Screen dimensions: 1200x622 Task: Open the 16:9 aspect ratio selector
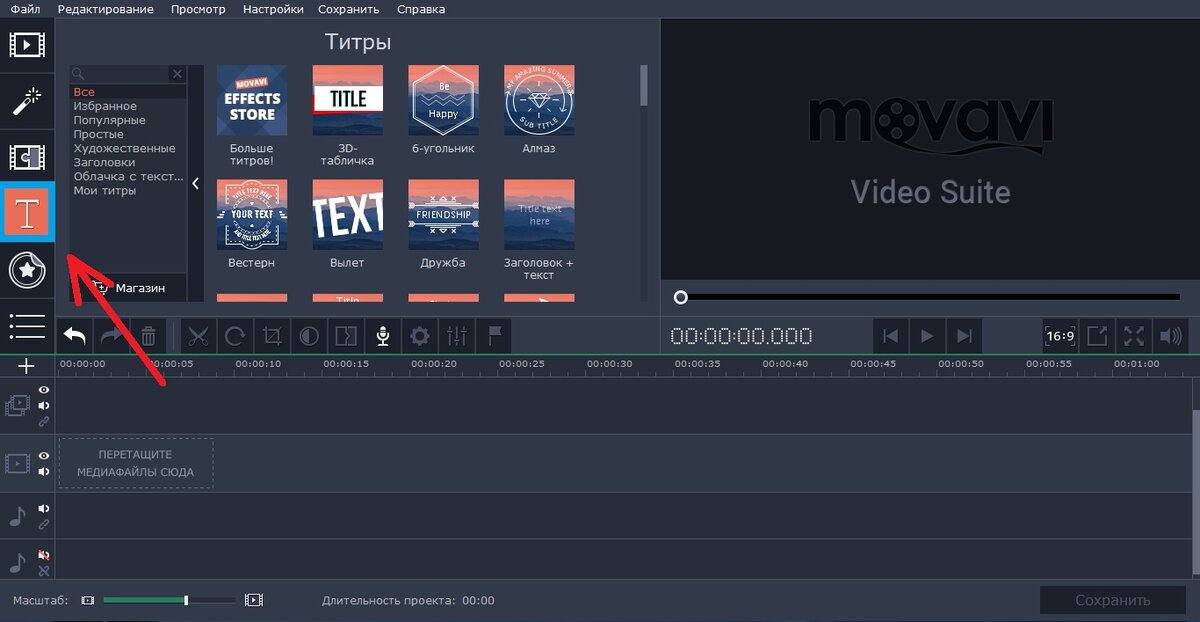pyautogui.click(x=1059, y=336)
